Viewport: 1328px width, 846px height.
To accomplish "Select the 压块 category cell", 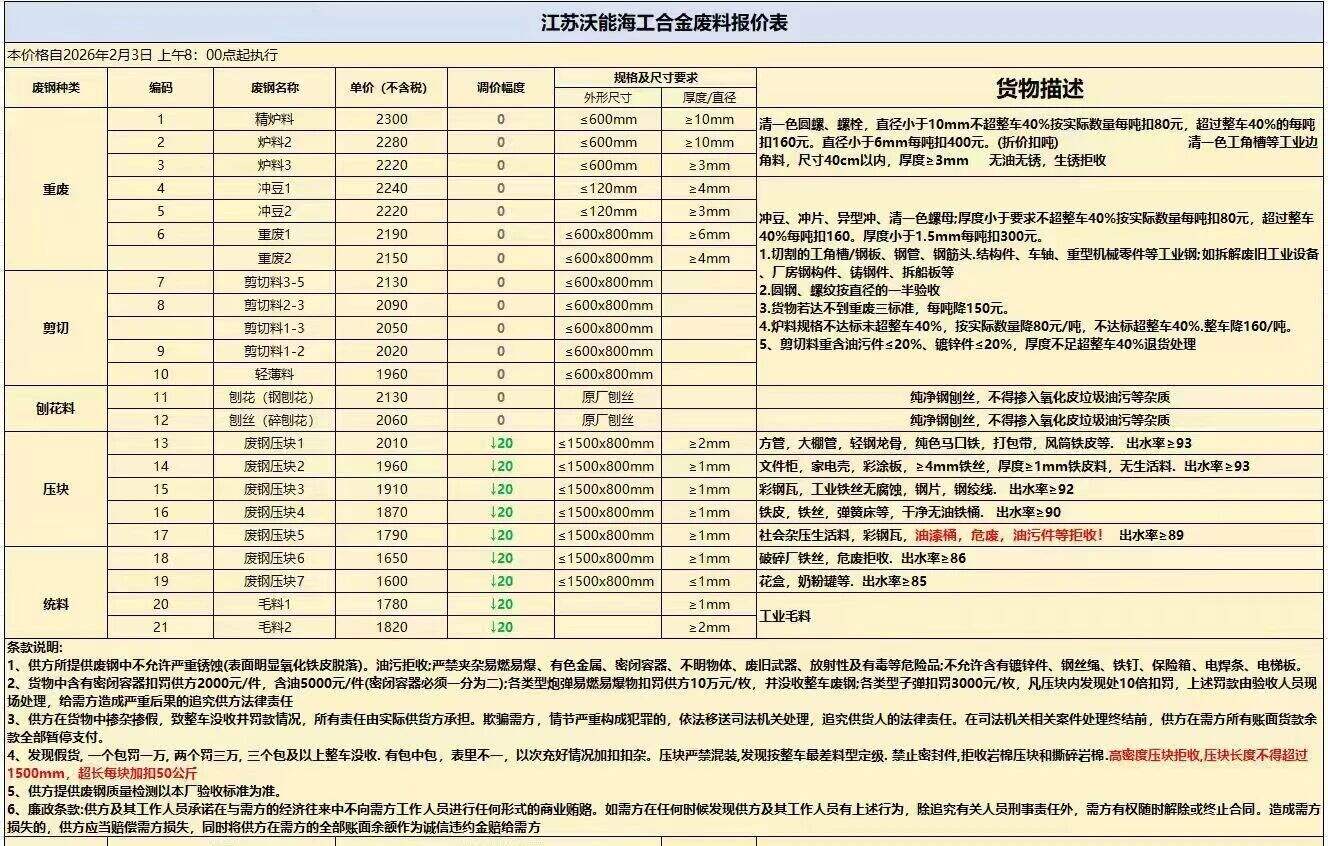I will tap(56, 490).
